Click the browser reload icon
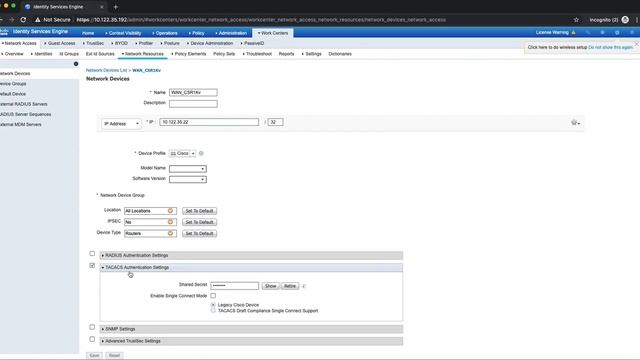Screen dimensions: 640x360 23,20
